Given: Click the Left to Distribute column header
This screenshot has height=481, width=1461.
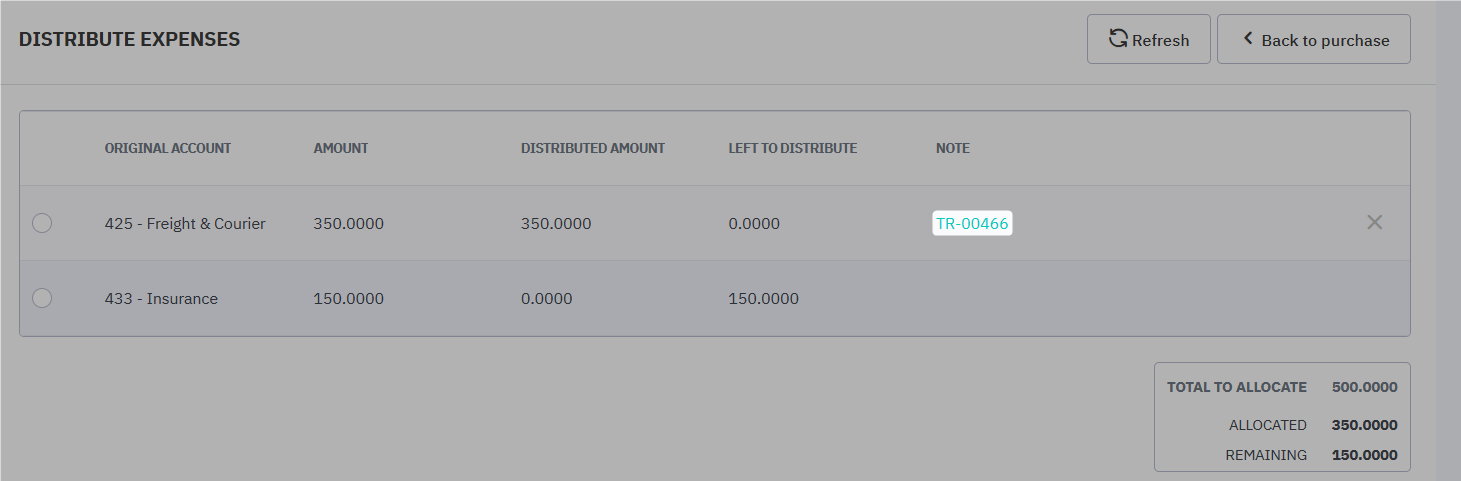Looking at the screenshot, I should [x=793, y=148].
